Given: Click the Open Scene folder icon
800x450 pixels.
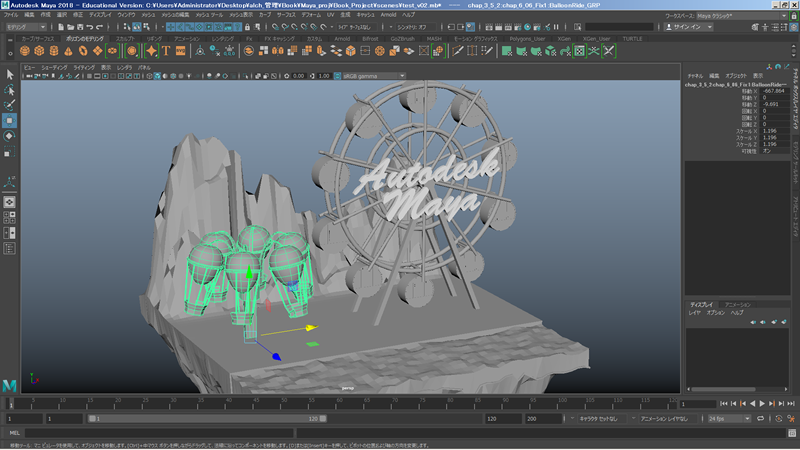Looking at the screenshot, I should [70, 27].
